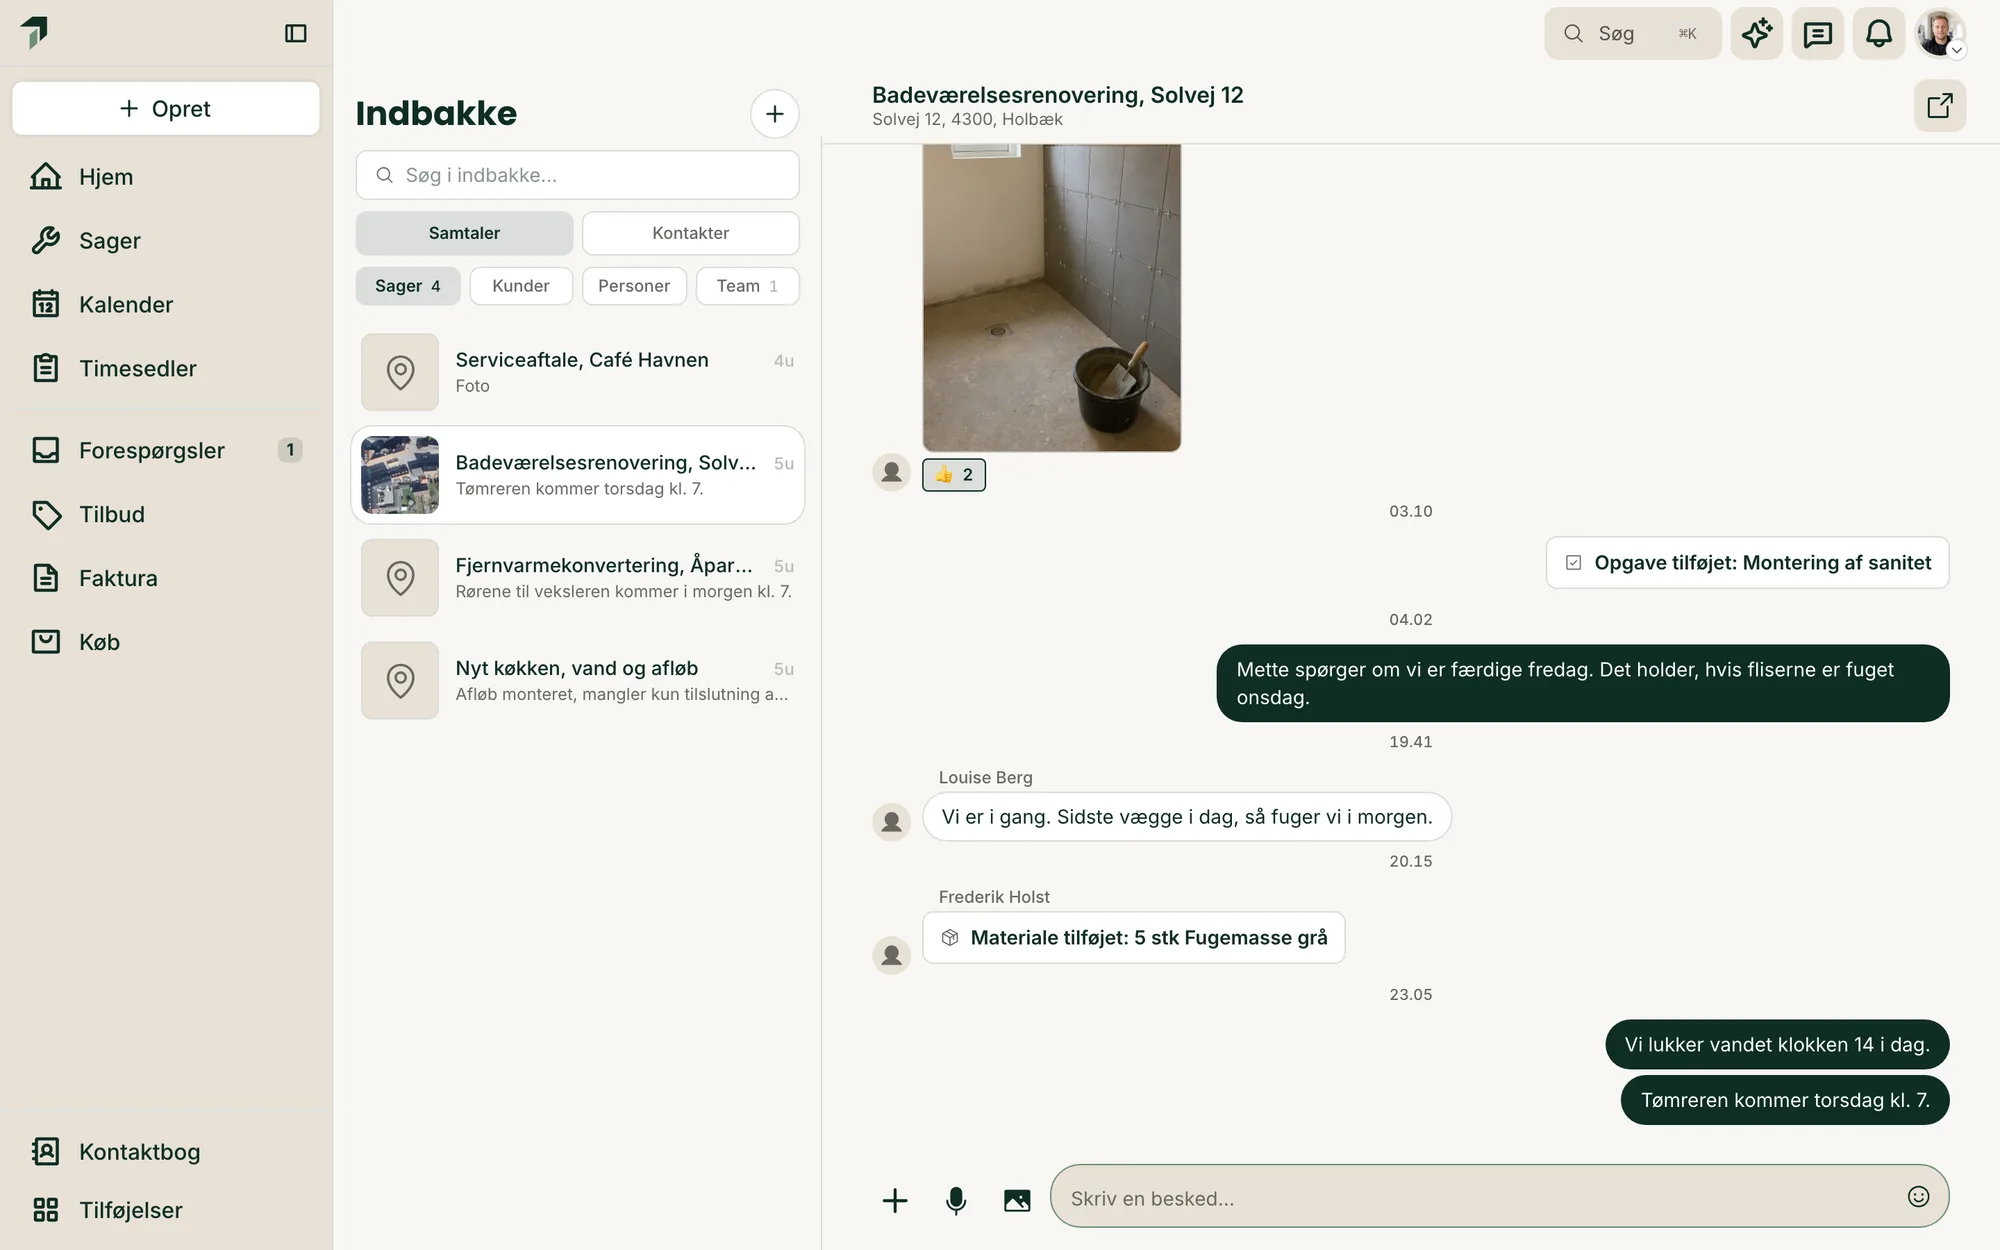Collapse the sidebar with panel toggle icon
Viewport: 2000px width, 1250px height.
[x=295, y=33]
